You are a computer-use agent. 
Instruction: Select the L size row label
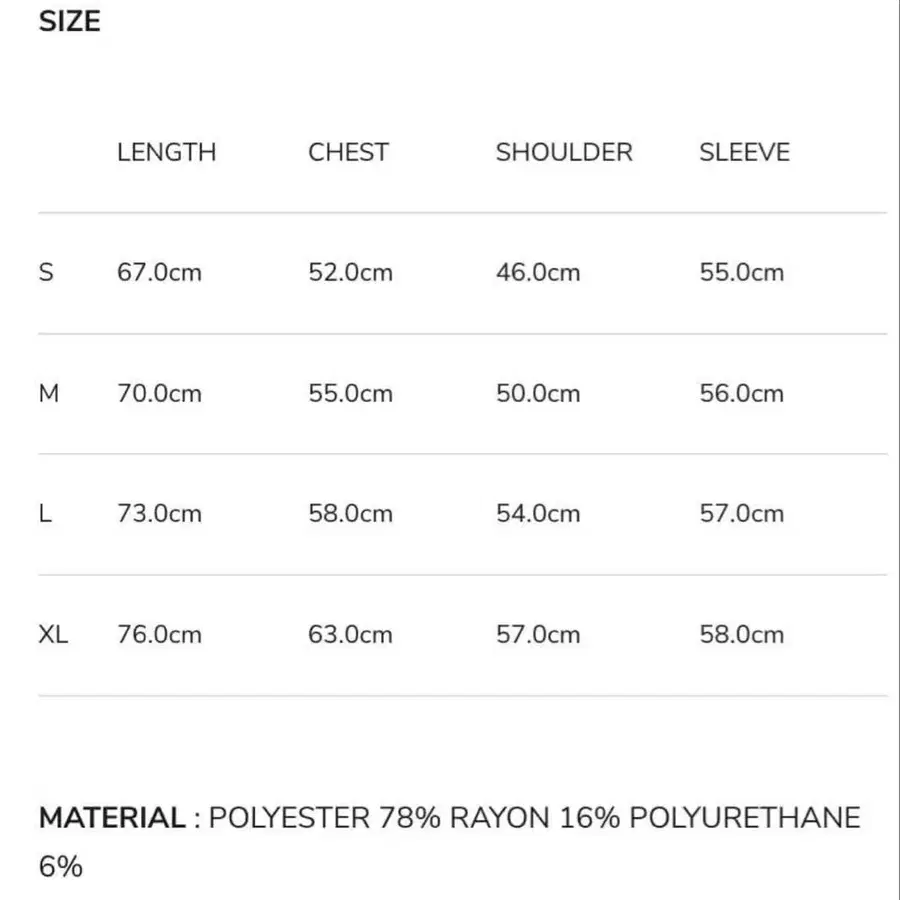click(x=45, y=514)
